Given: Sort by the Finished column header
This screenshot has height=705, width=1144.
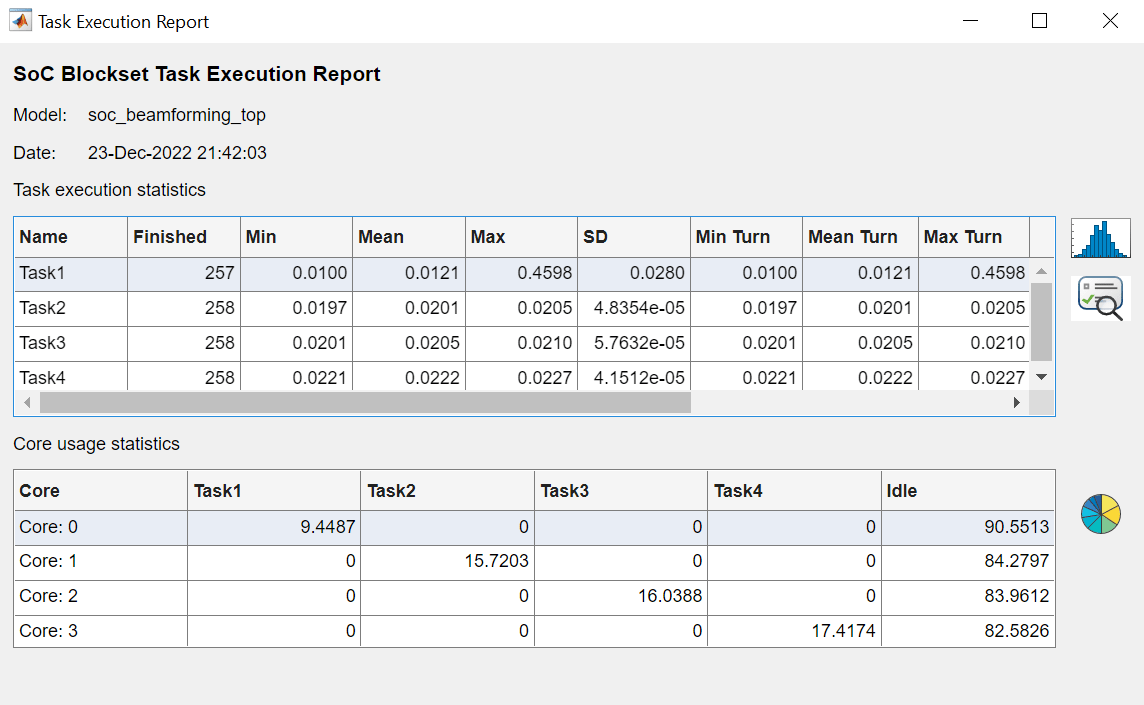Looking at the screenshot, I should (183, 237).
